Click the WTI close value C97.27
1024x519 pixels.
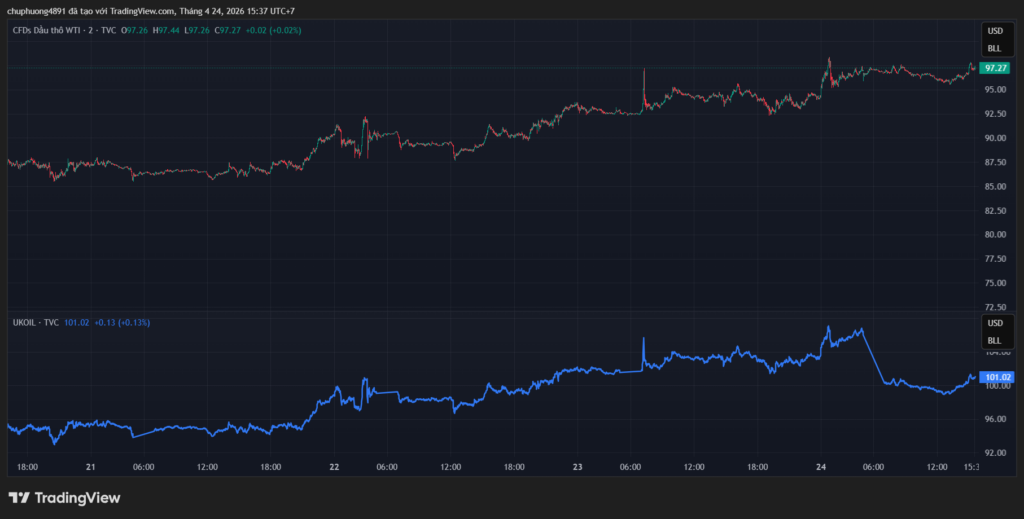click(x=229, y=31)
